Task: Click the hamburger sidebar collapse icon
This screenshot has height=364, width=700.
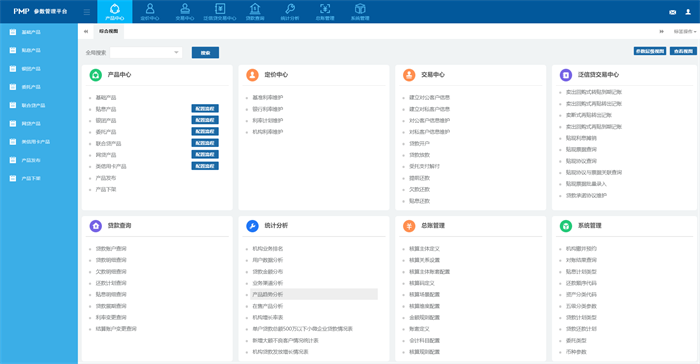Action: [x=87, y=12]
